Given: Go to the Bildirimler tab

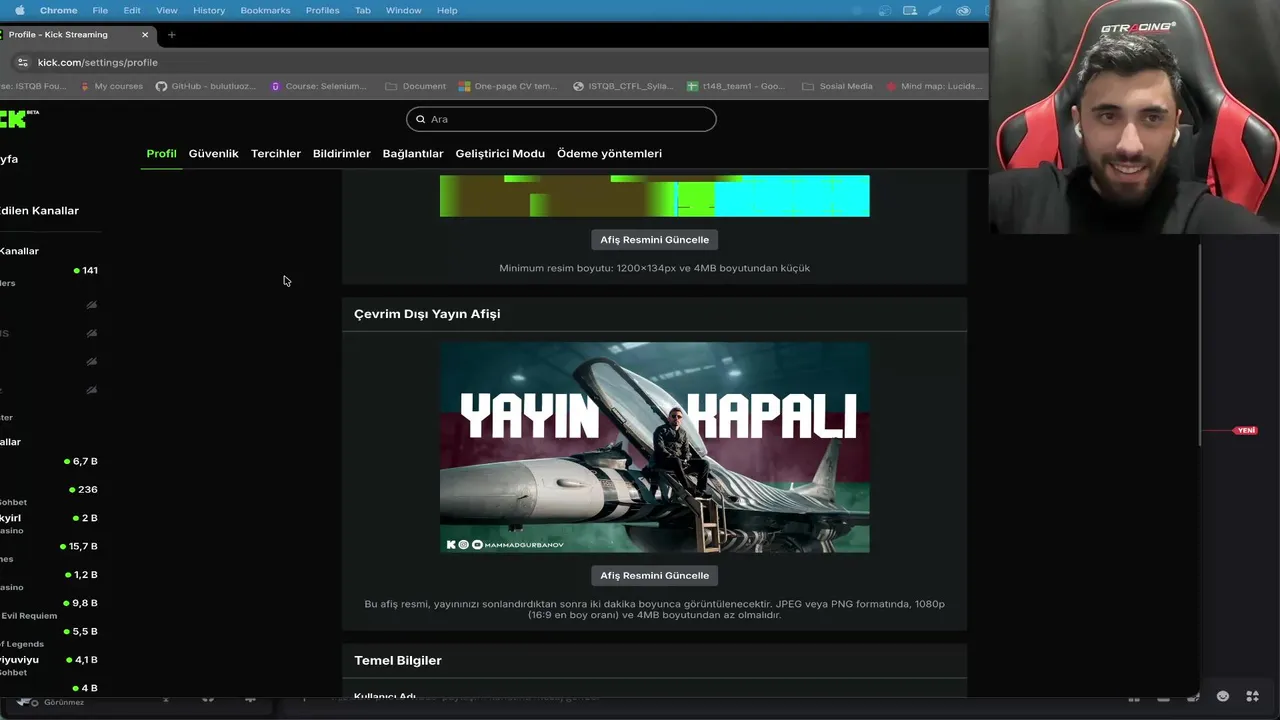Looking at the screenshot, I should point(341,154).
